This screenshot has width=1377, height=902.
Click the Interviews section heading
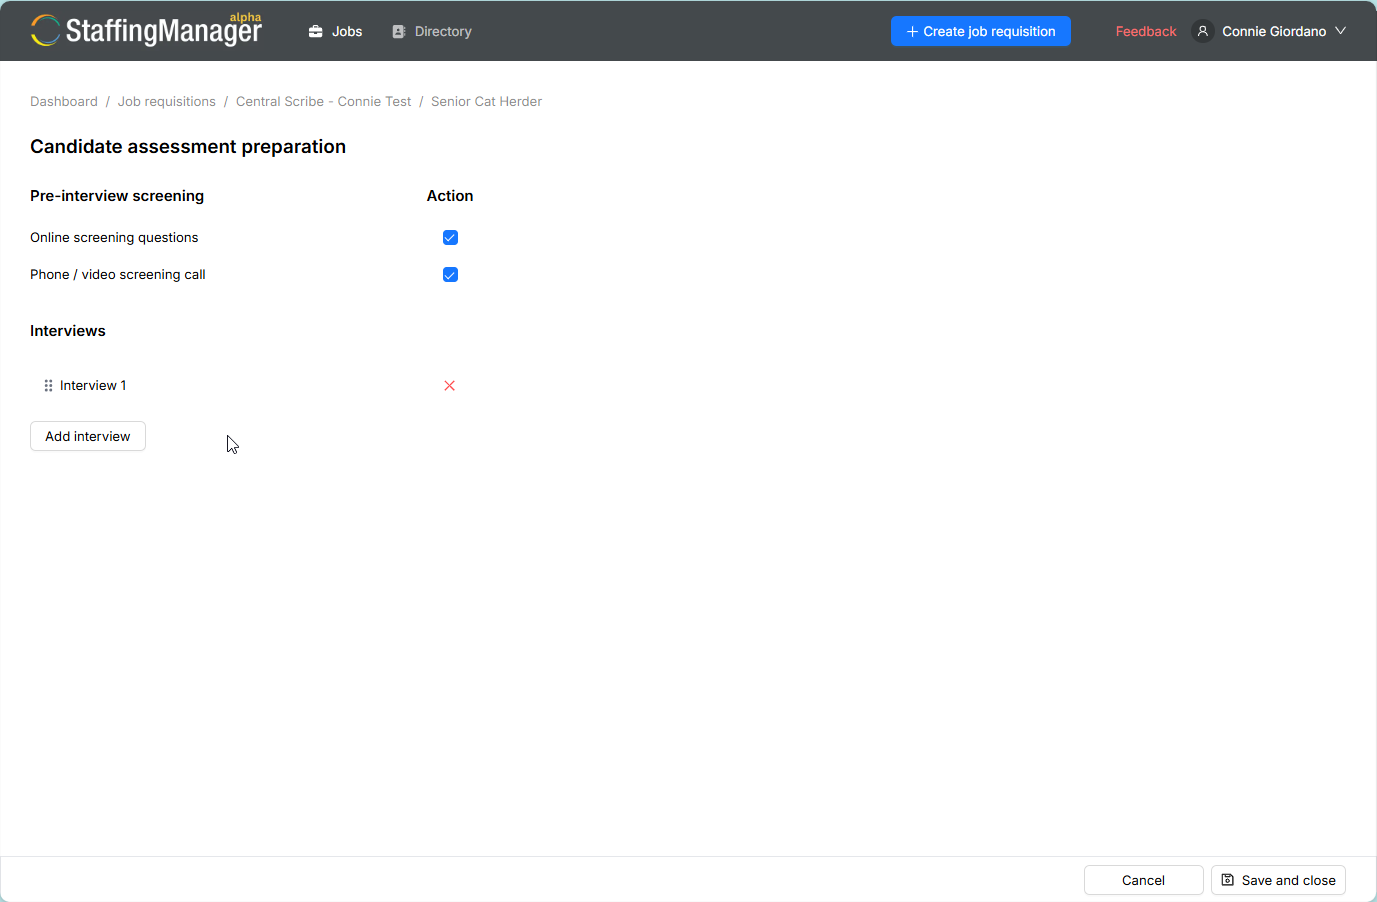[68, 331]
